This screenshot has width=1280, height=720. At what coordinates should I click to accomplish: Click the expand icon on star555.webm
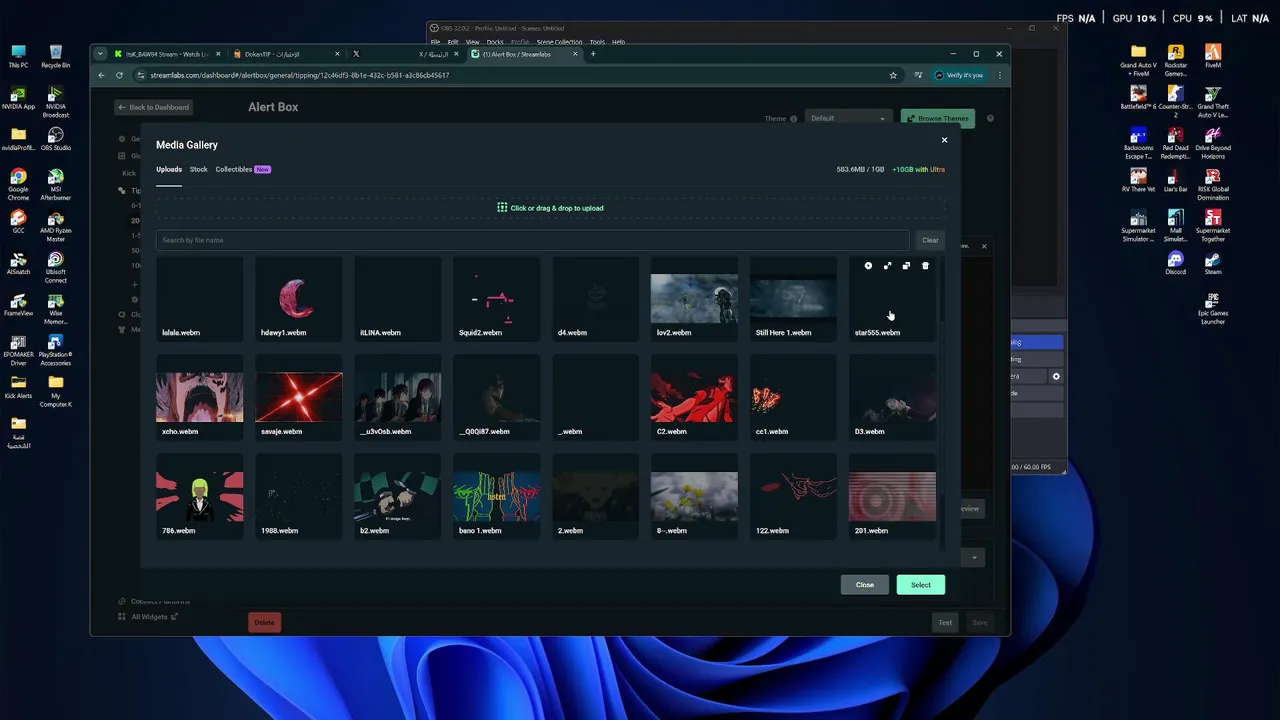[x=887, y=266]
